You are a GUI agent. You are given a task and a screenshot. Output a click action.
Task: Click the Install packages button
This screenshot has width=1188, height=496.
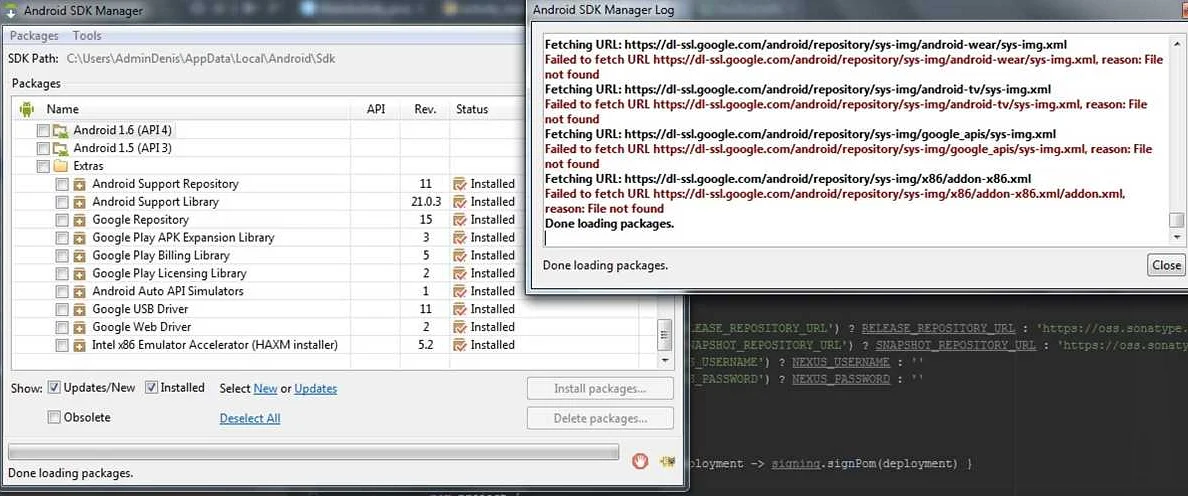pos(600,388)
